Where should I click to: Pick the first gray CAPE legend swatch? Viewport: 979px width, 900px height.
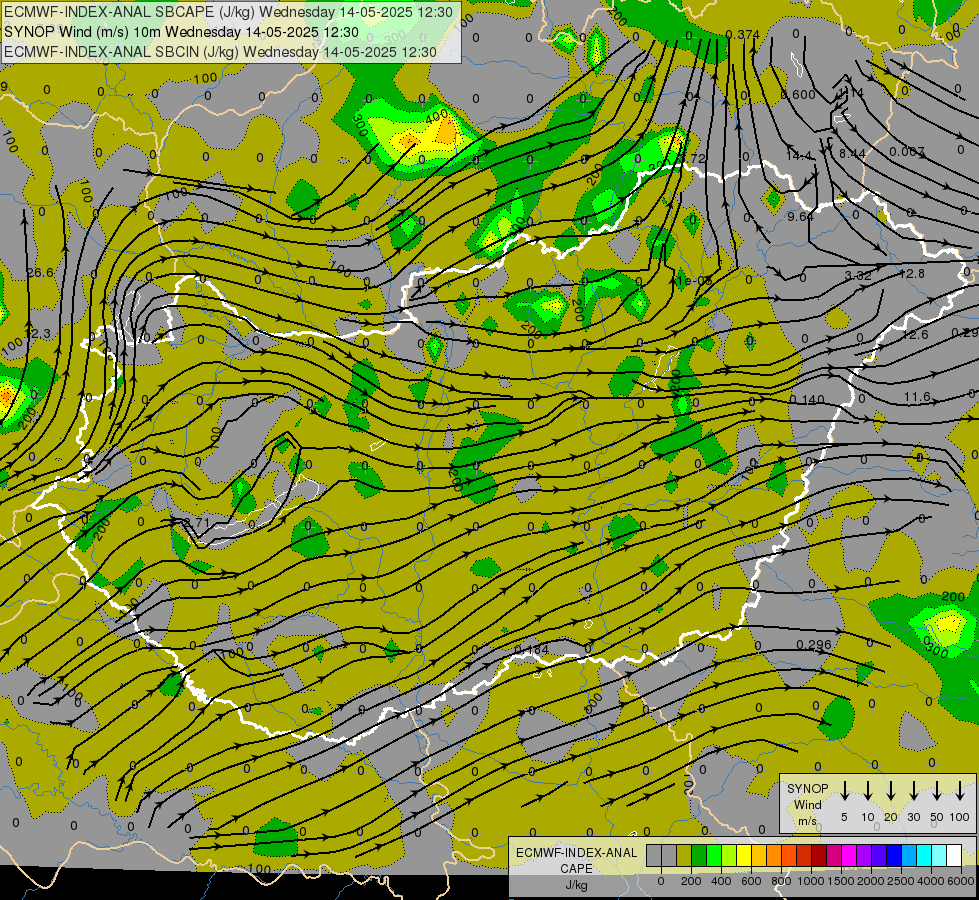click(x=654, y=855)
